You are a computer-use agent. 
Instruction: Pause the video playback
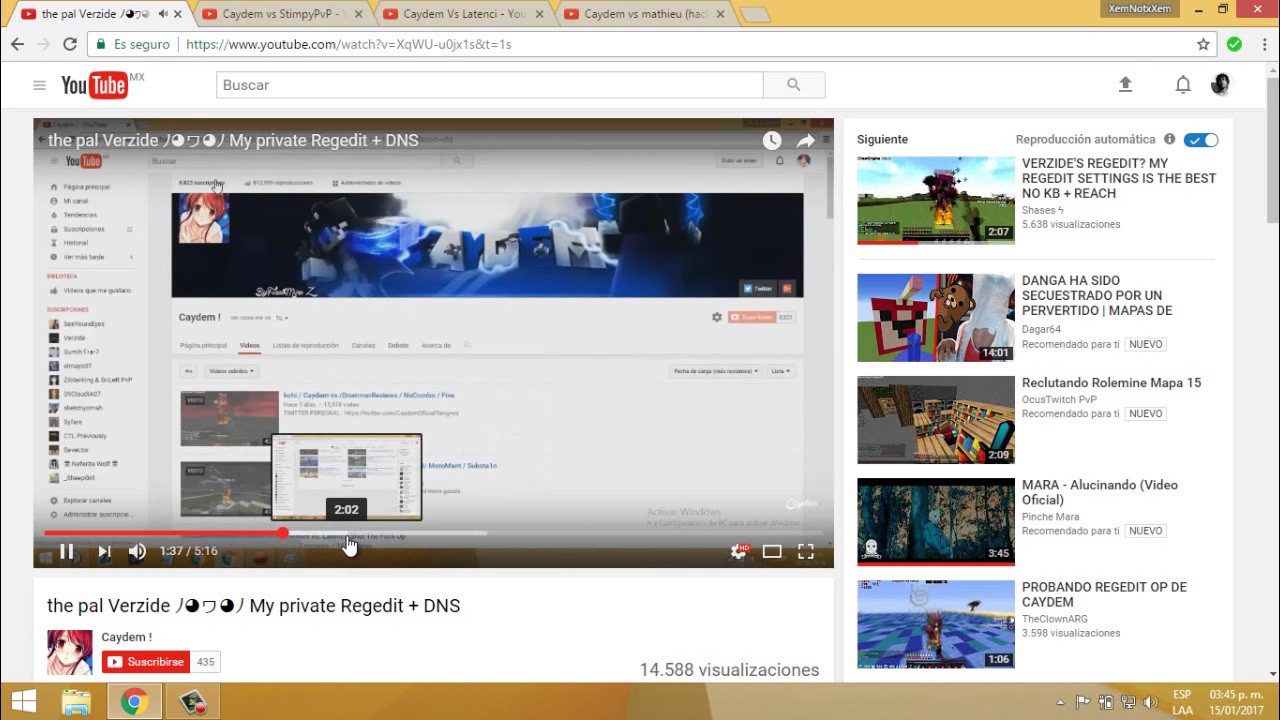[66, 551]
